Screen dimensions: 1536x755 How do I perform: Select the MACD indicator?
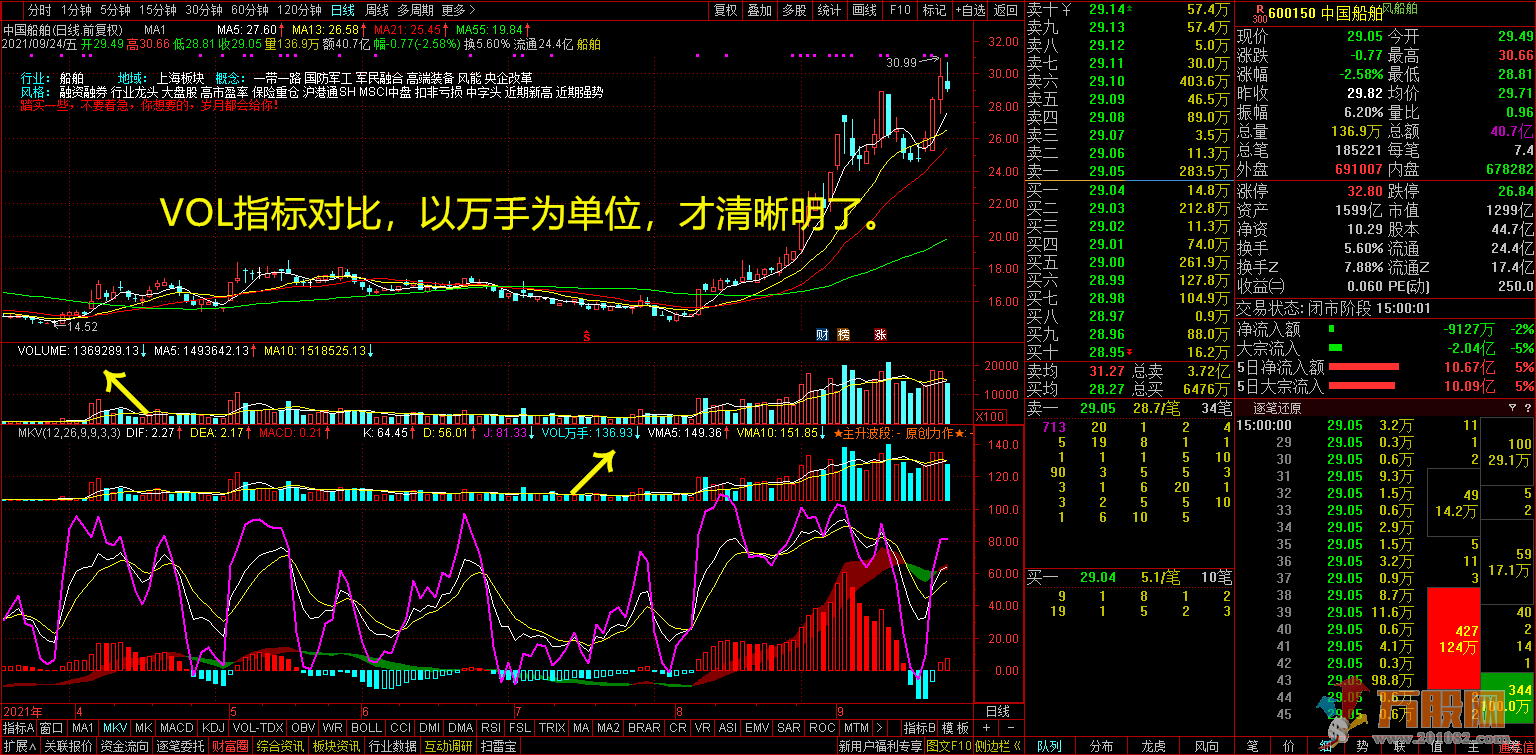pos(176,728)
